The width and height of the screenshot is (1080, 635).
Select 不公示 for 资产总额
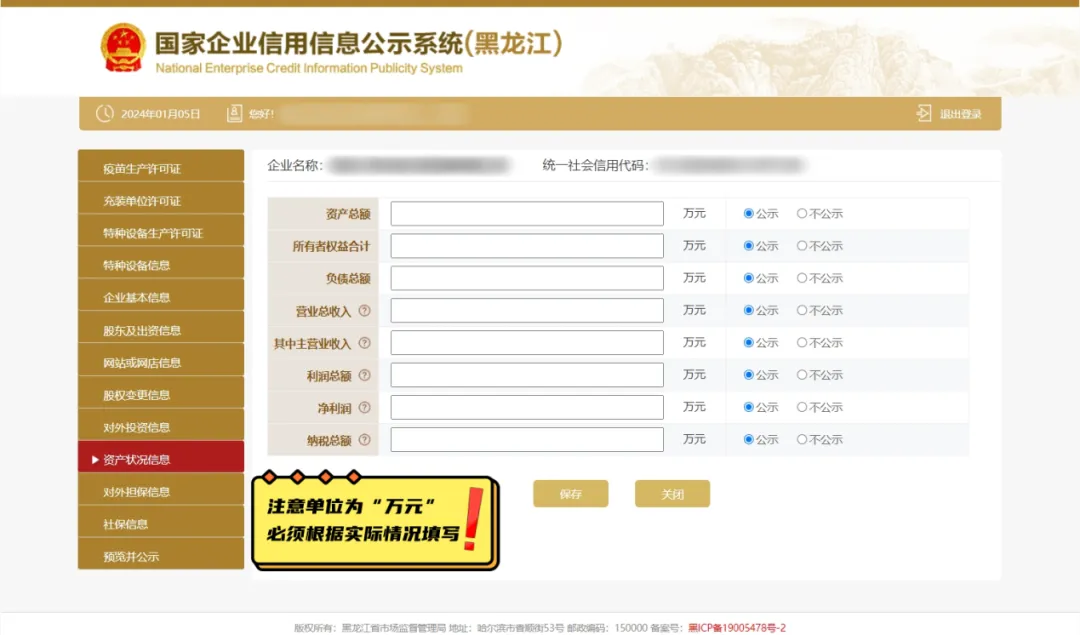[802, 214]
